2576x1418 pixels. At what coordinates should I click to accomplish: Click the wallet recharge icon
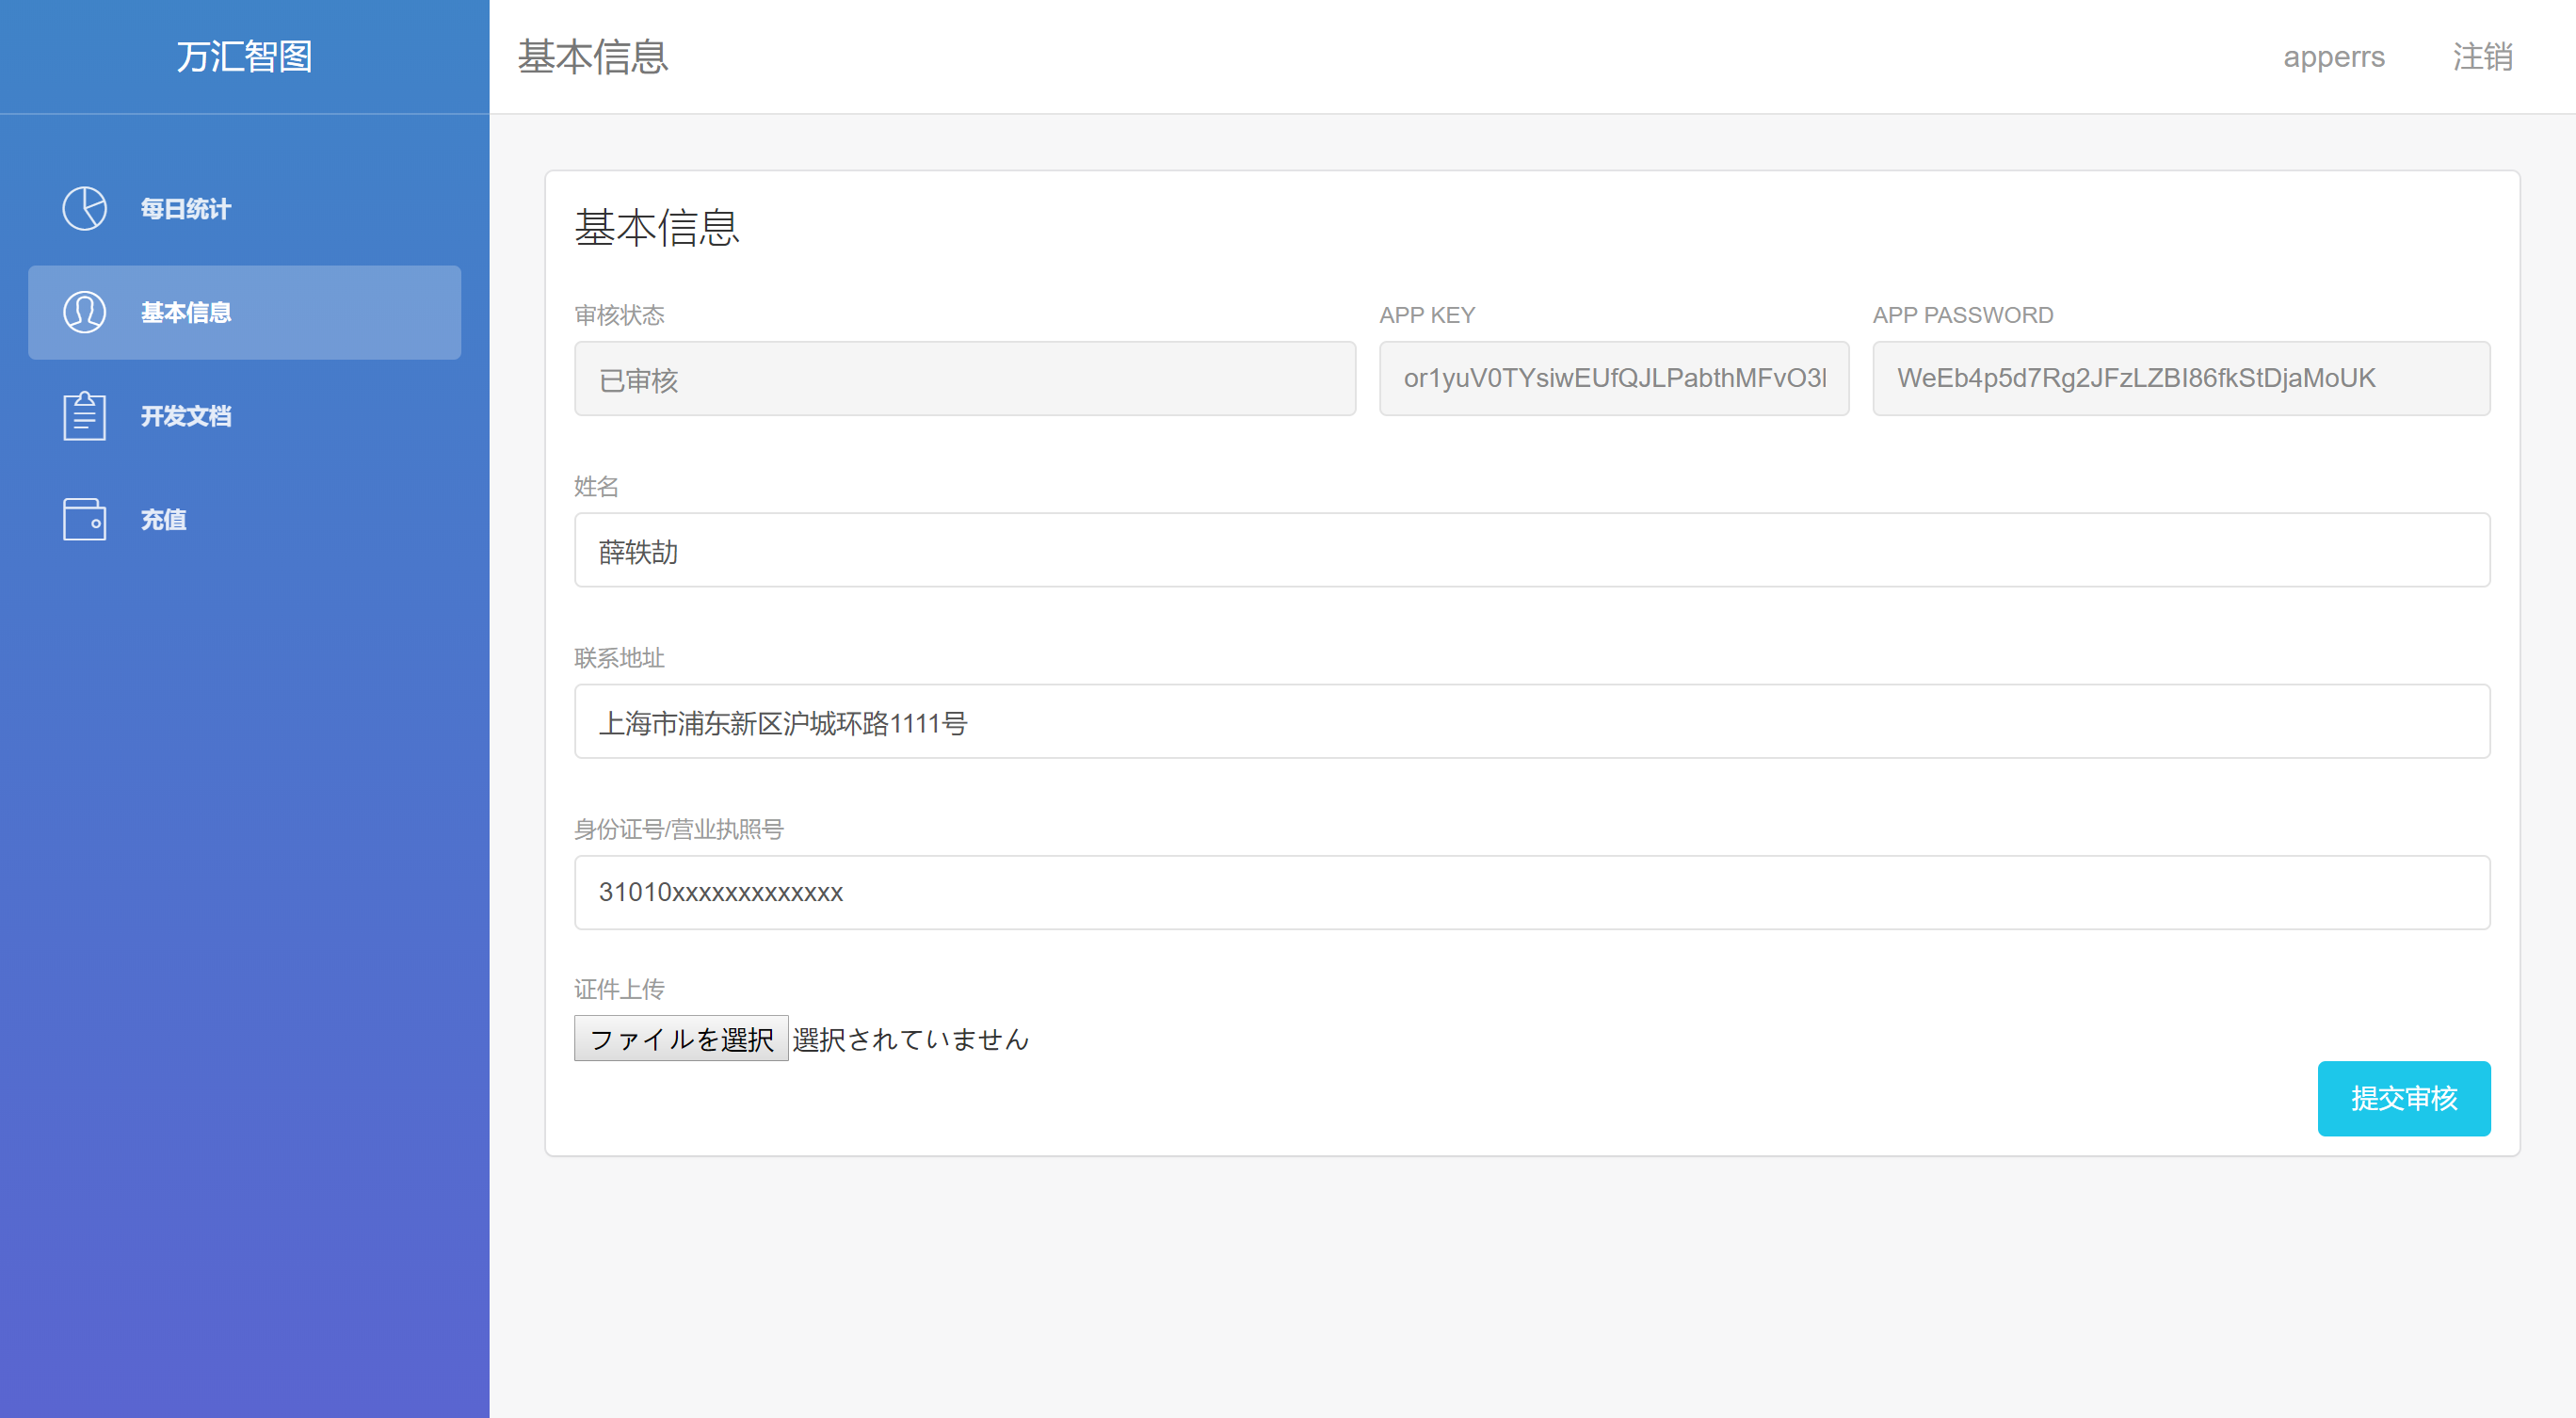[x=84, y=520]
